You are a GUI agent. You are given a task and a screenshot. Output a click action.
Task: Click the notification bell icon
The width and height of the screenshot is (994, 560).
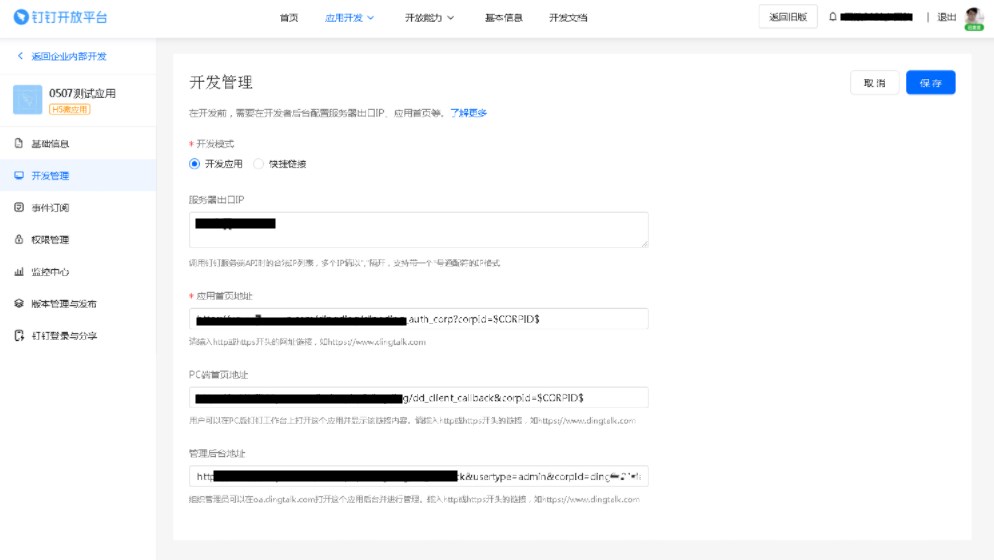click(832, 17)
